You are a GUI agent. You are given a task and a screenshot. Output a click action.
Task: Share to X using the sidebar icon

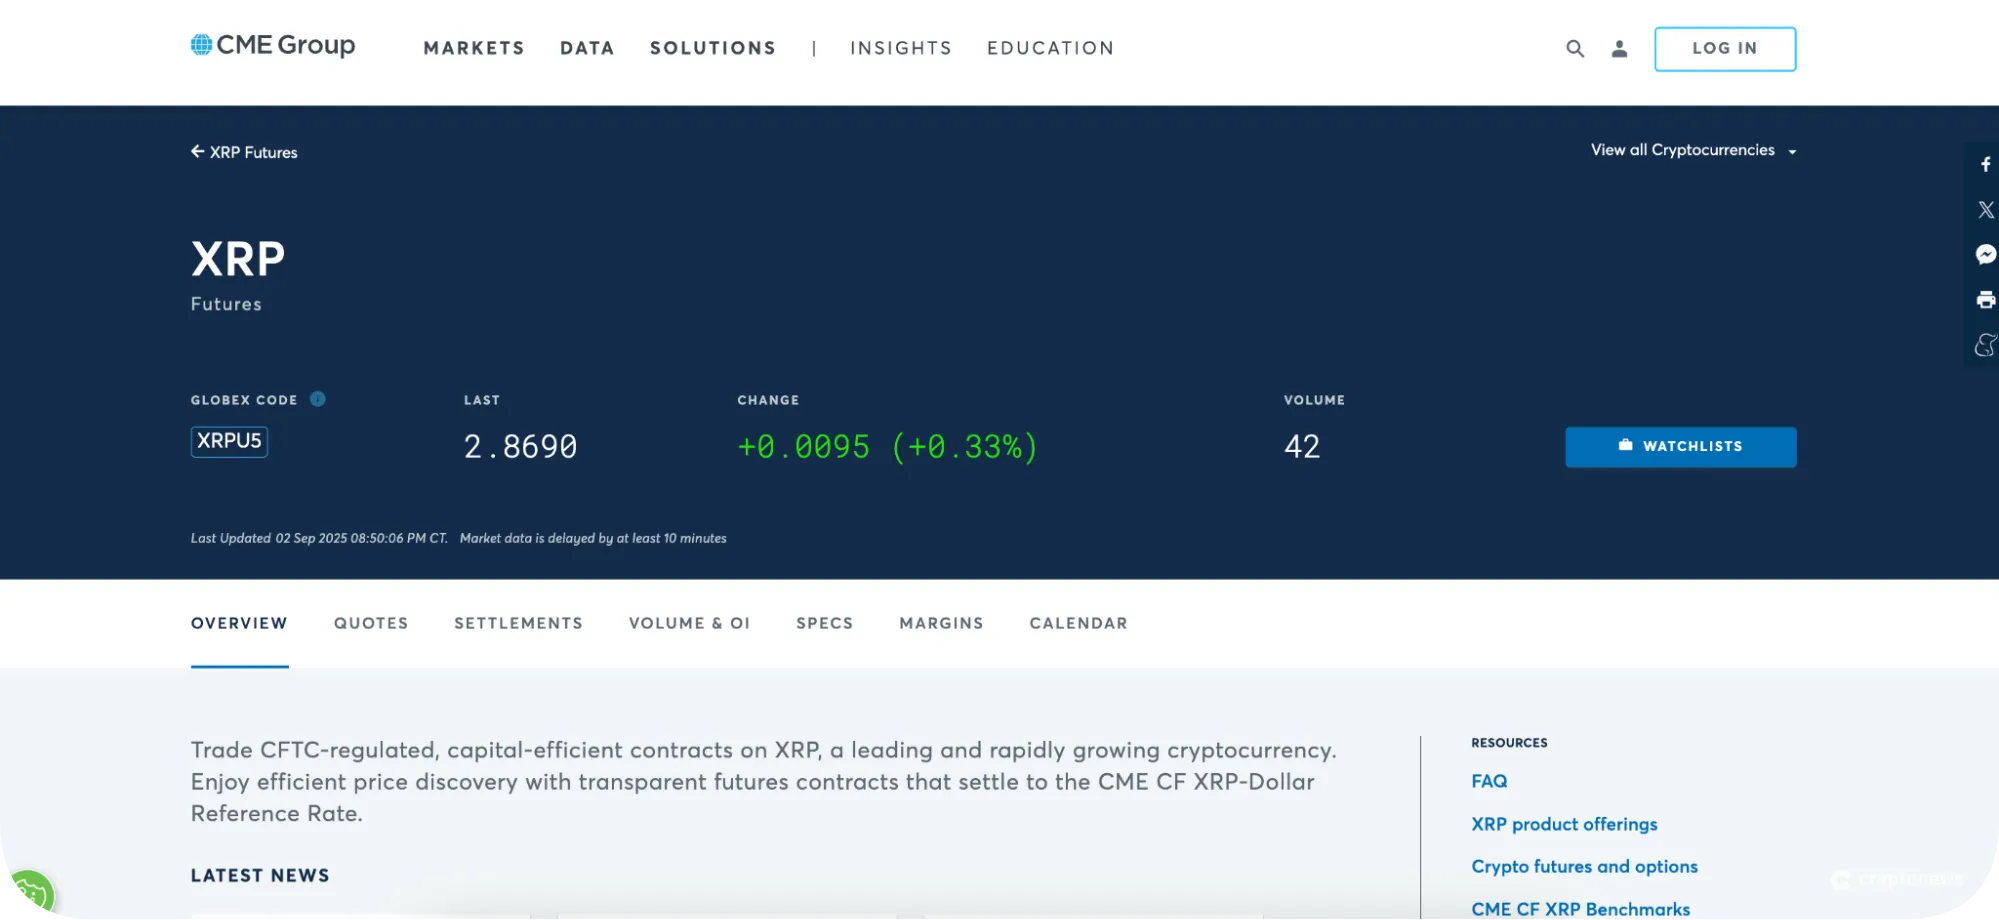pyautogui.click(x=1985, y=209)
